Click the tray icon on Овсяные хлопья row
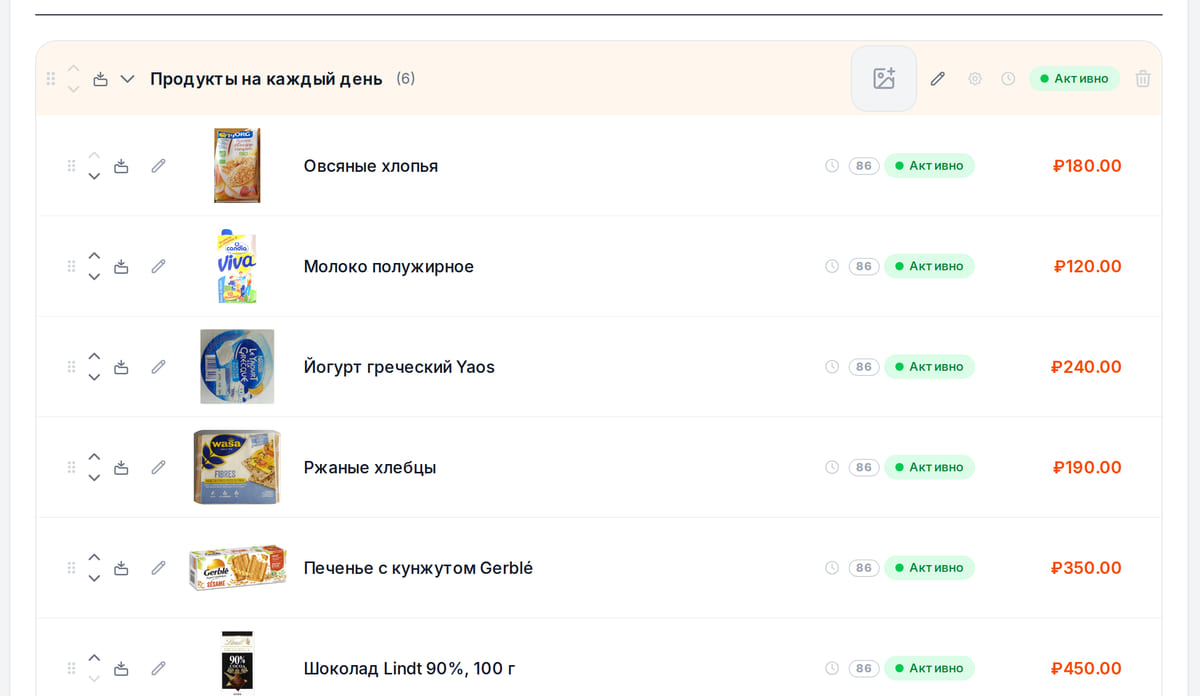 (x=121, y=166)
